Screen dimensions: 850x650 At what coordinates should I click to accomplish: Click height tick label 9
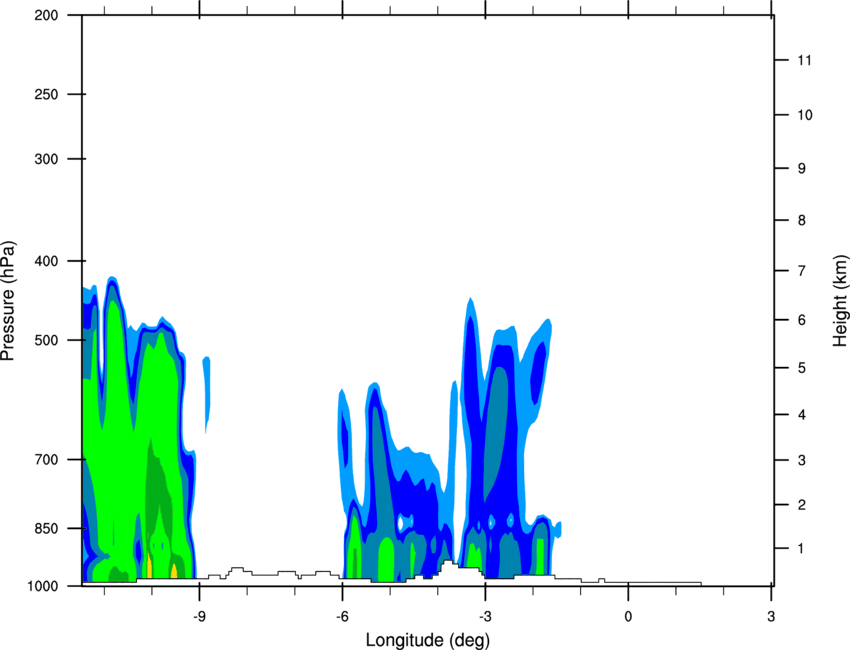[x=802, y=169]
